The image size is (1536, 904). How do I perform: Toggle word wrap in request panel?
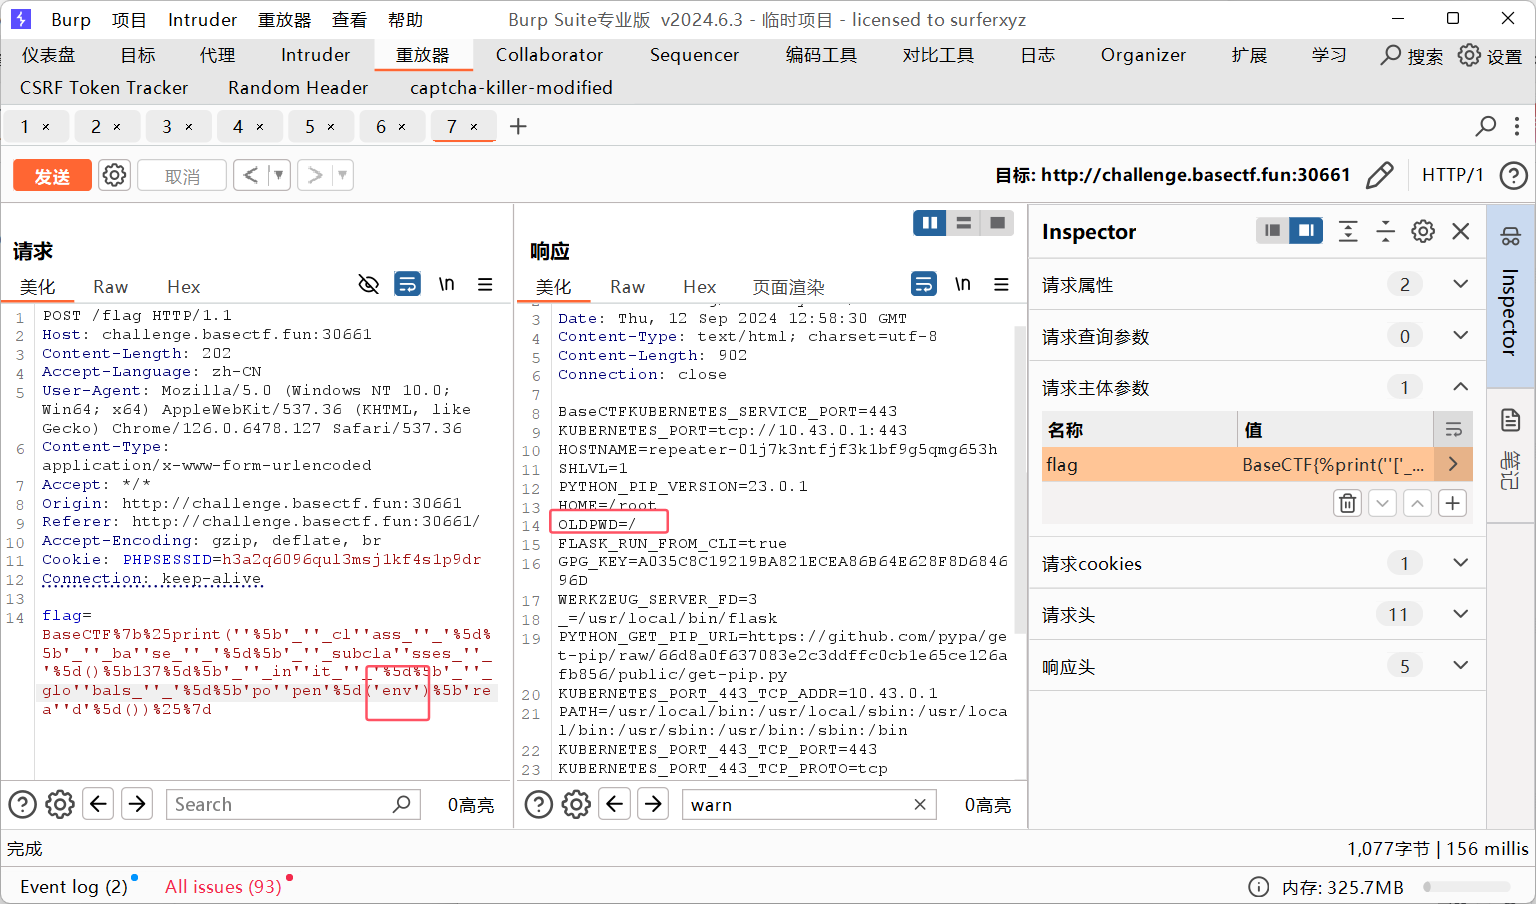coord(407,284)
